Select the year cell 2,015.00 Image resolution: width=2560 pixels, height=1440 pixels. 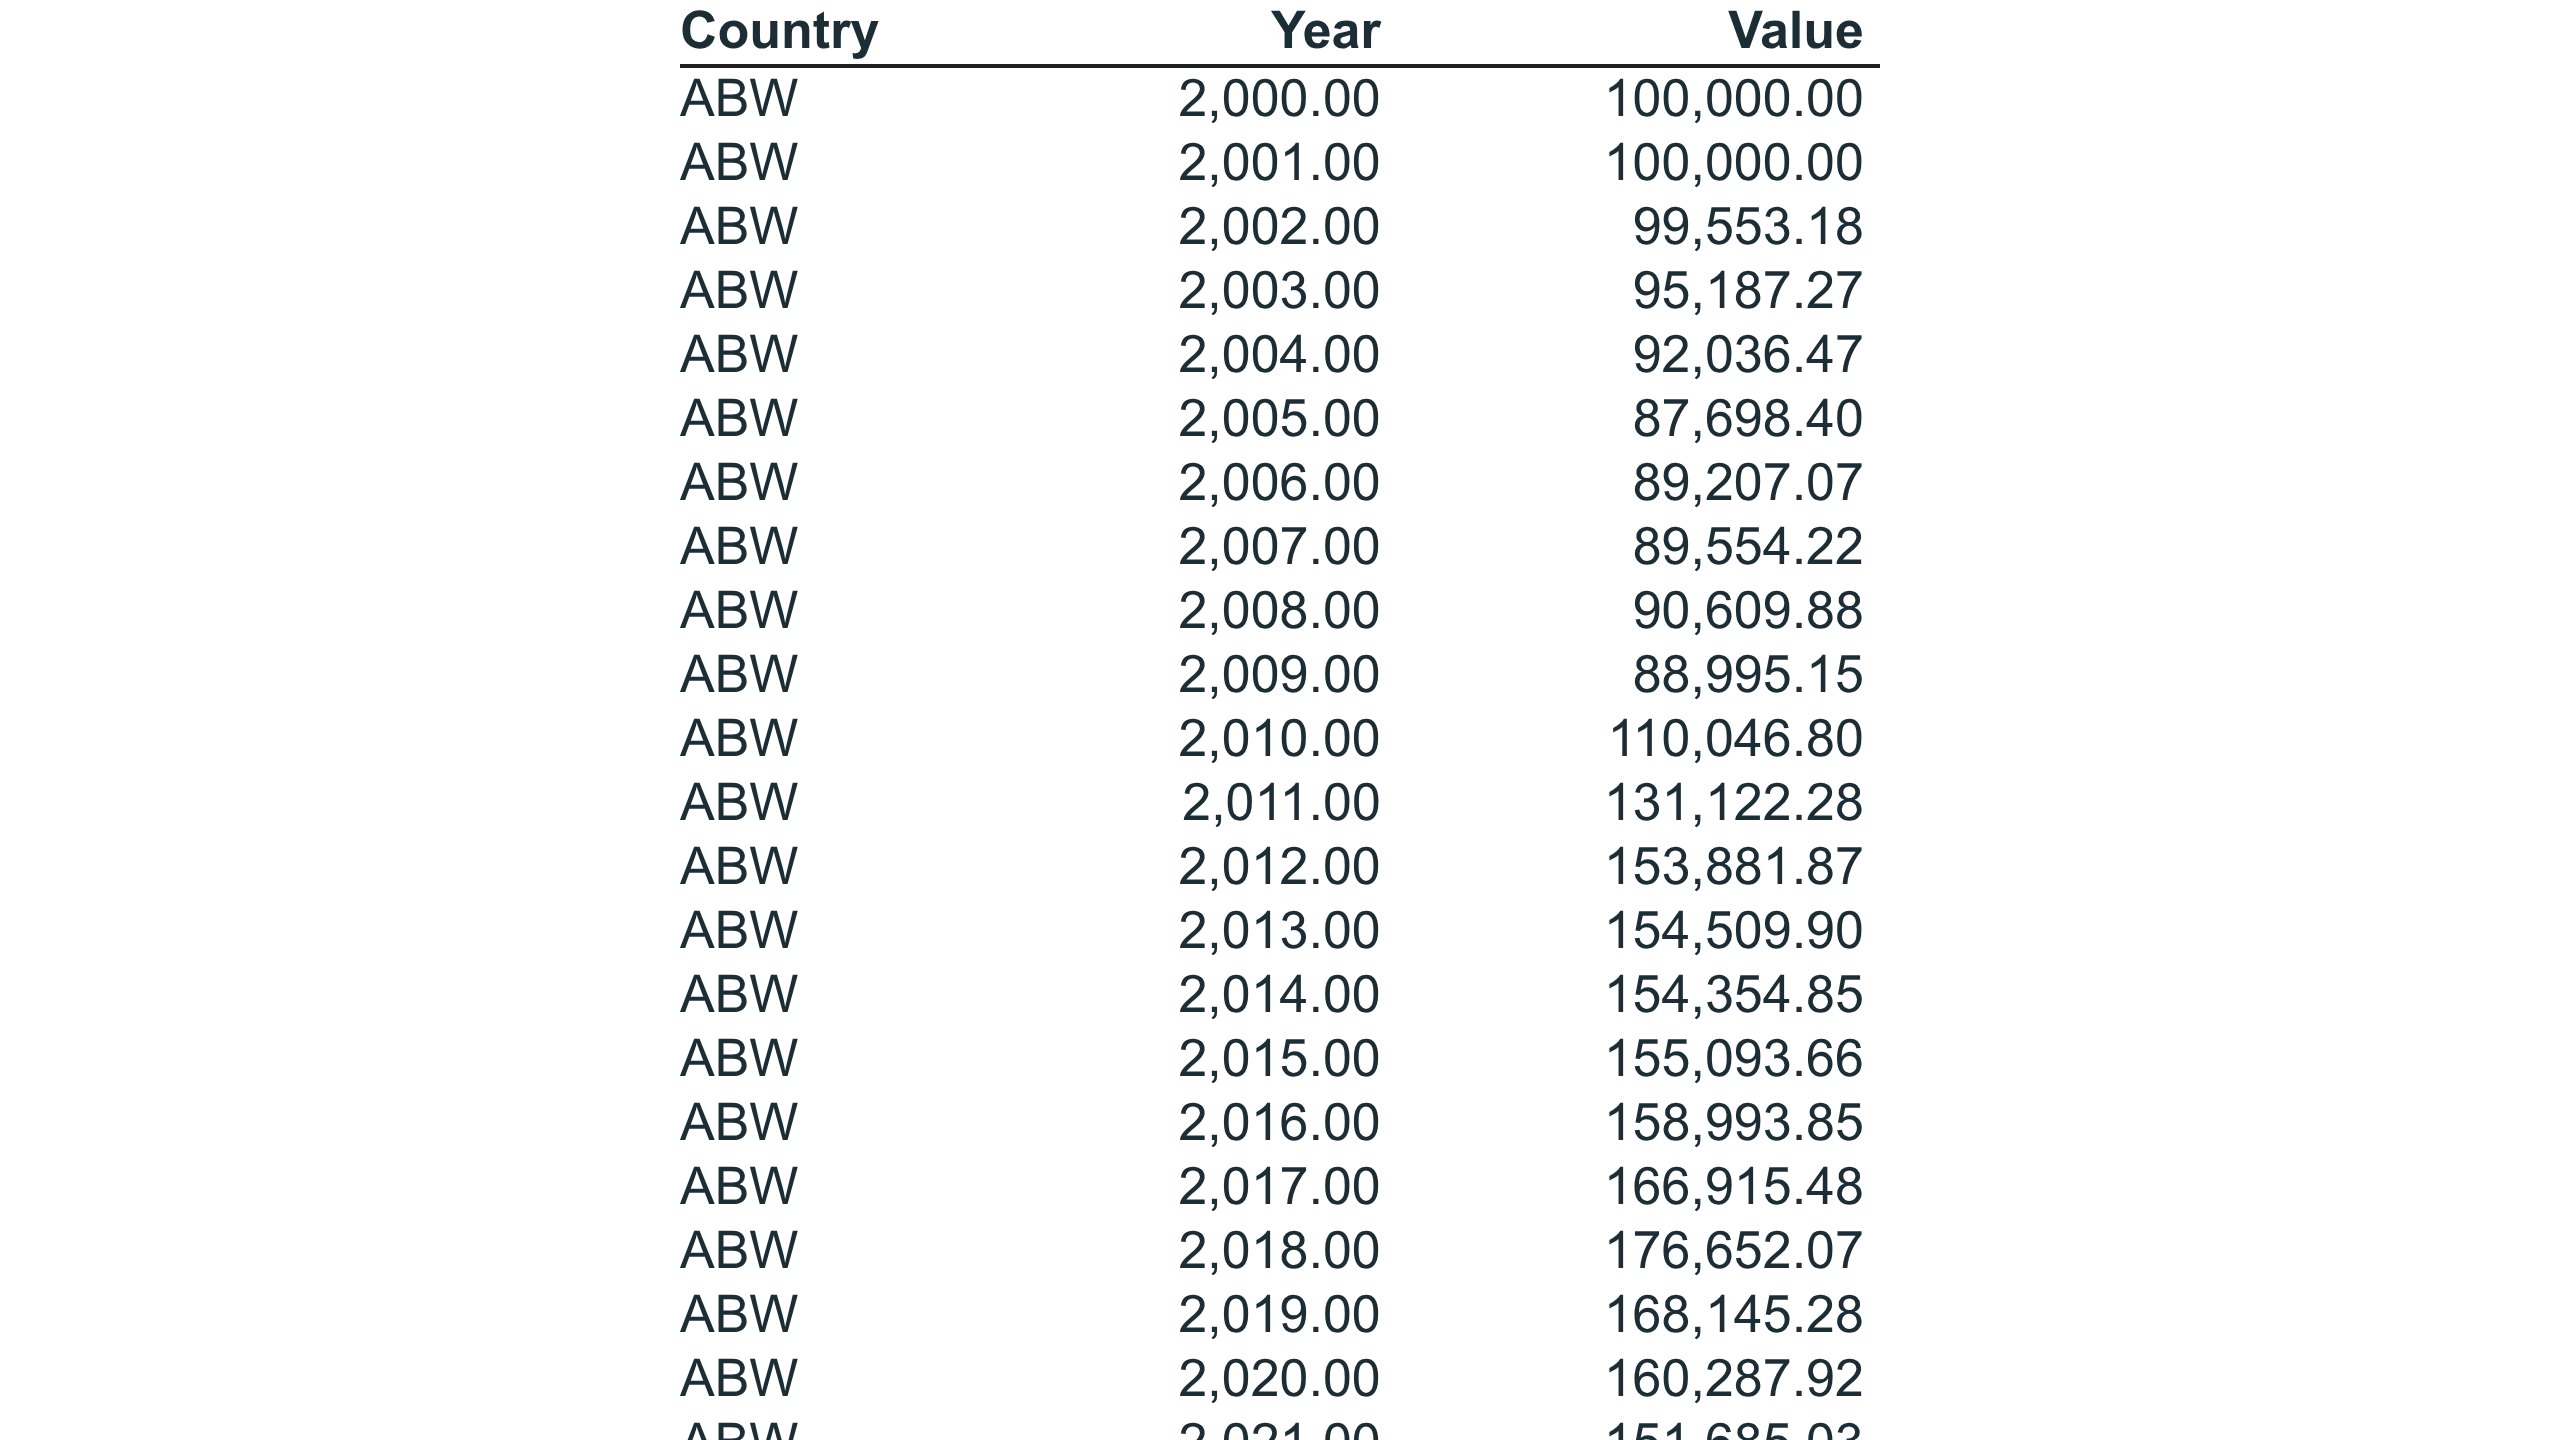(x=1279, y=1059)
